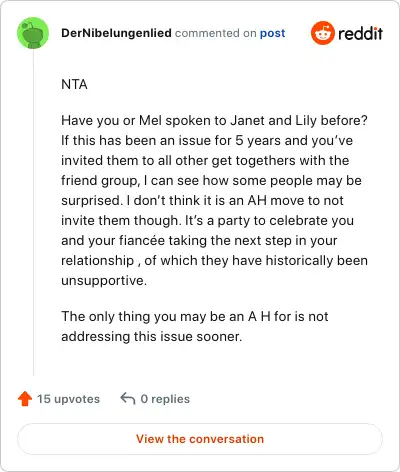Click the paragraph starting 'The only thing'
The image size is (400, 472).
click(195, 326)
